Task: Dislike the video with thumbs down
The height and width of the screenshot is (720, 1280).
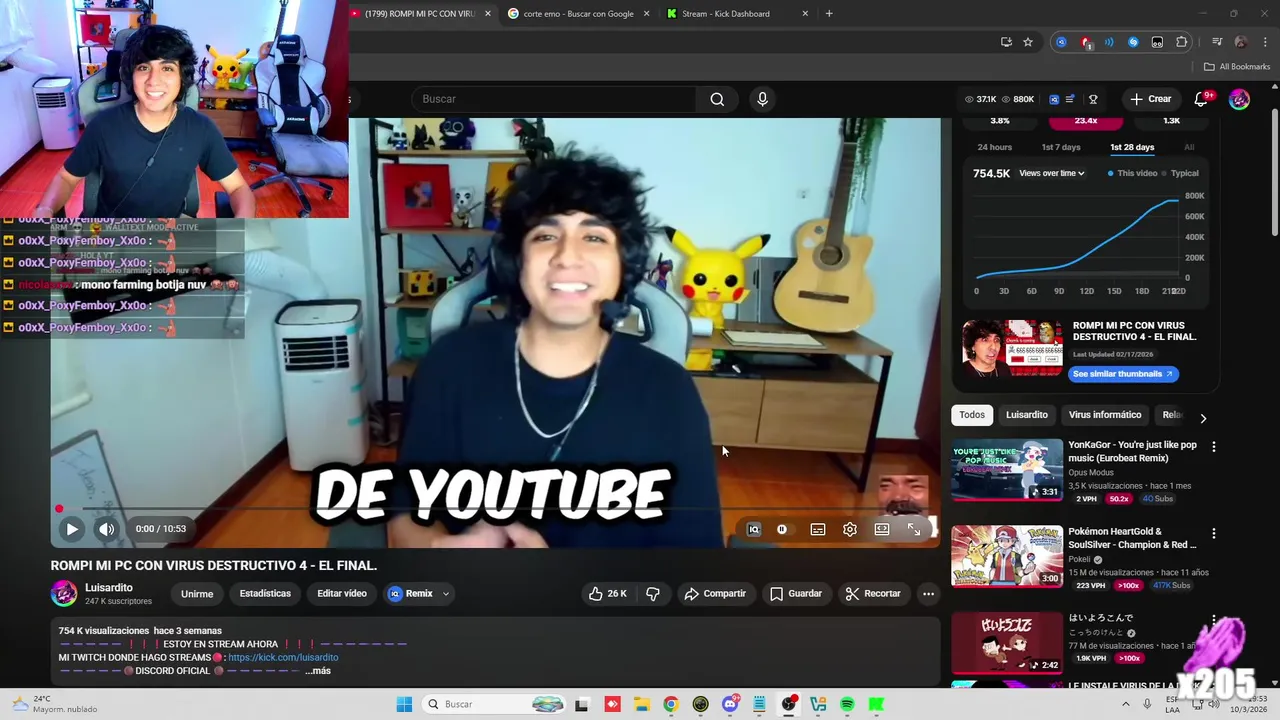Action: coord(653,594)
